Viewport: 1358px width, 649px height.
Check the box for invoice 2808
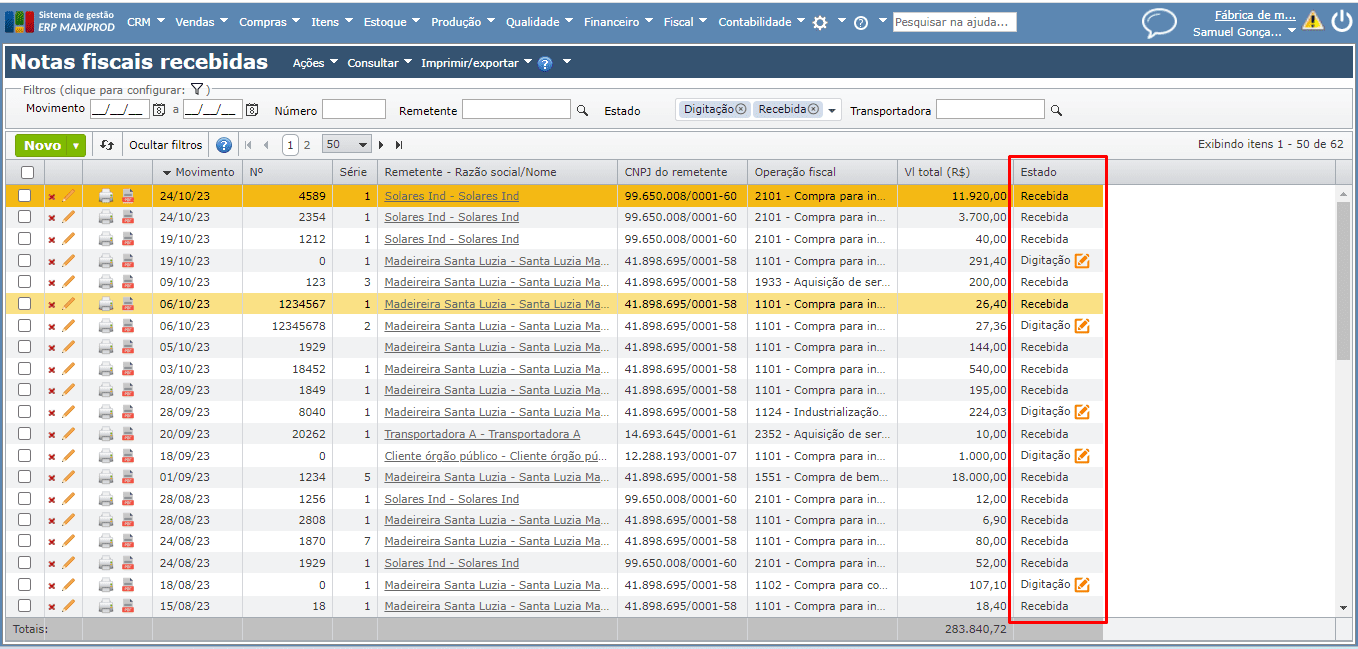25,520
